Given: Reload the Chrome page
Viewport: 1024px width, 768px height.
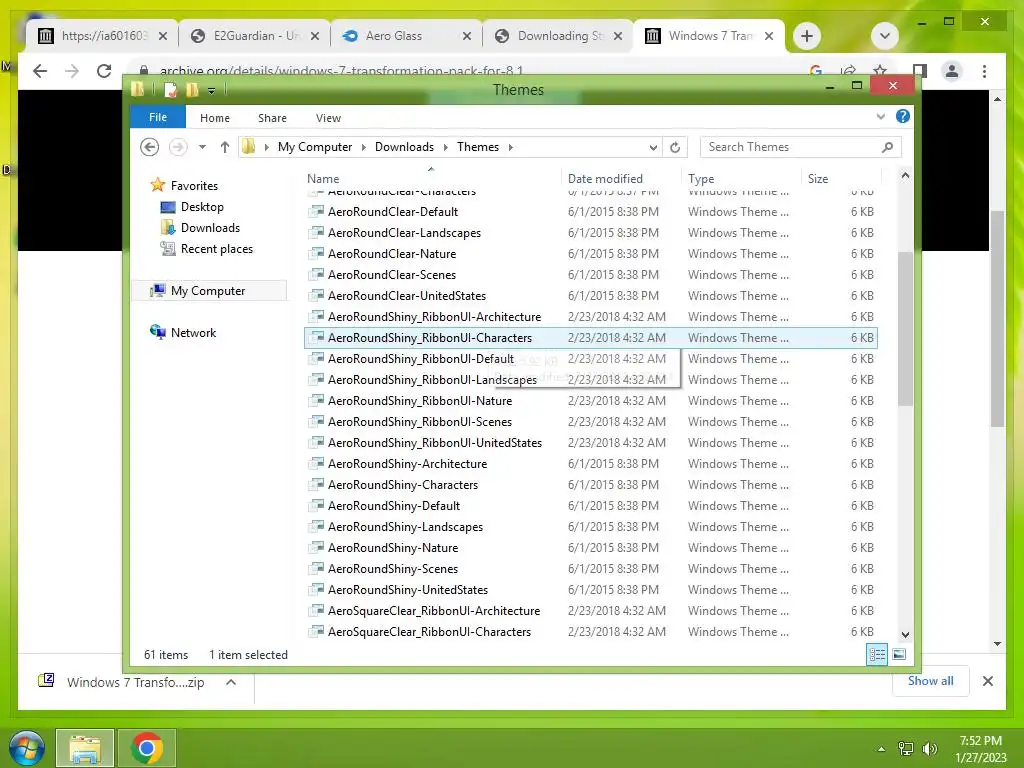Looking at the screenshot, I should [x=104, y=71].
